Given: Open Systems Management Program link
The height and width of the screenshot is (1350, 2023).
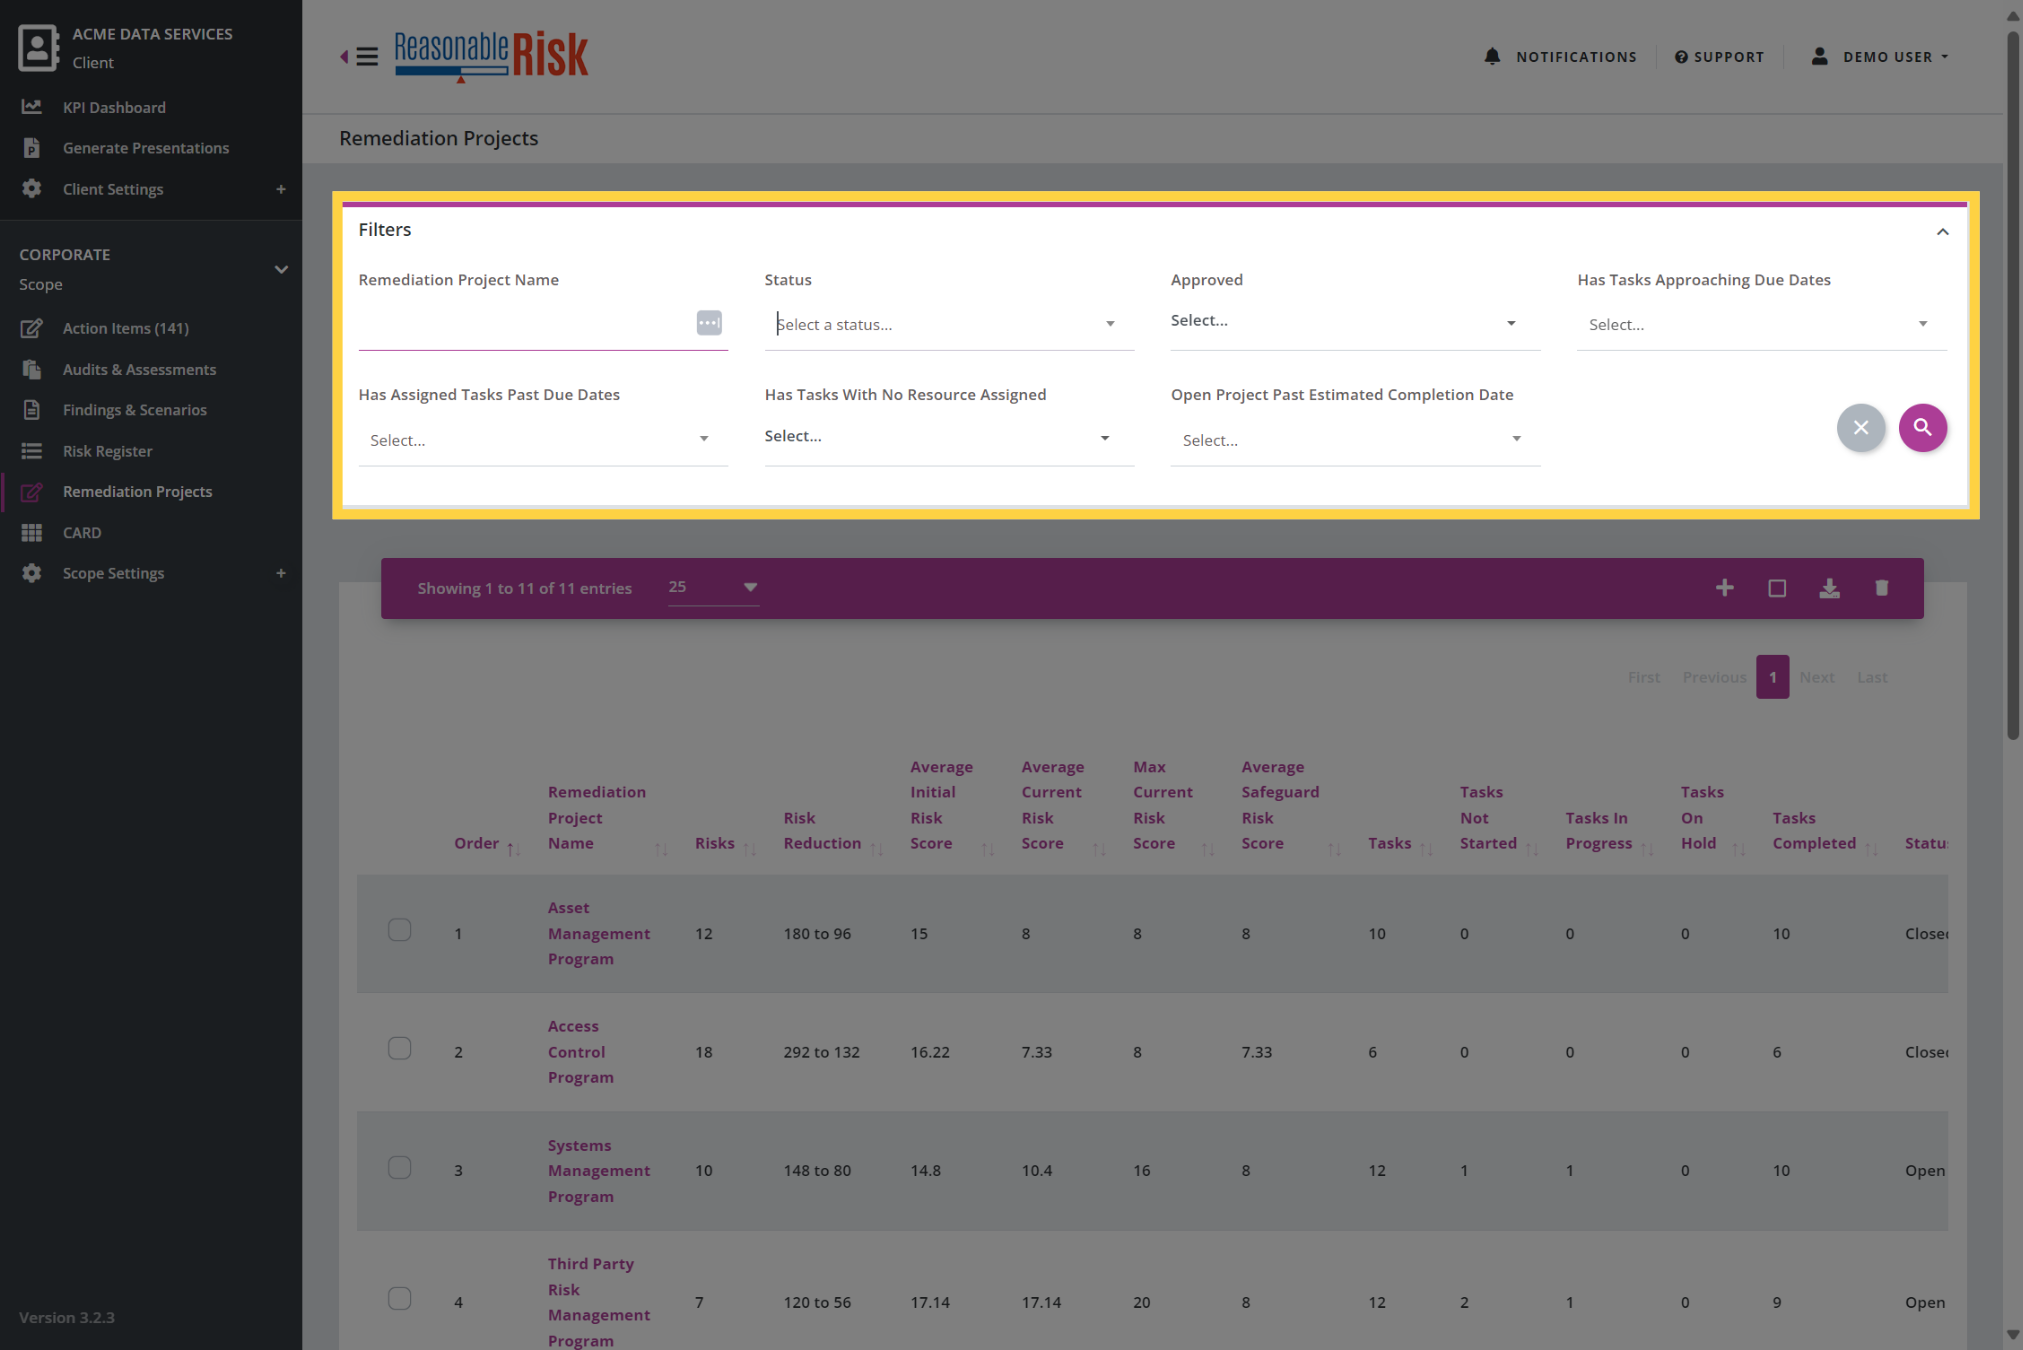Looking at the screenshot, I should pos(598,1171).
